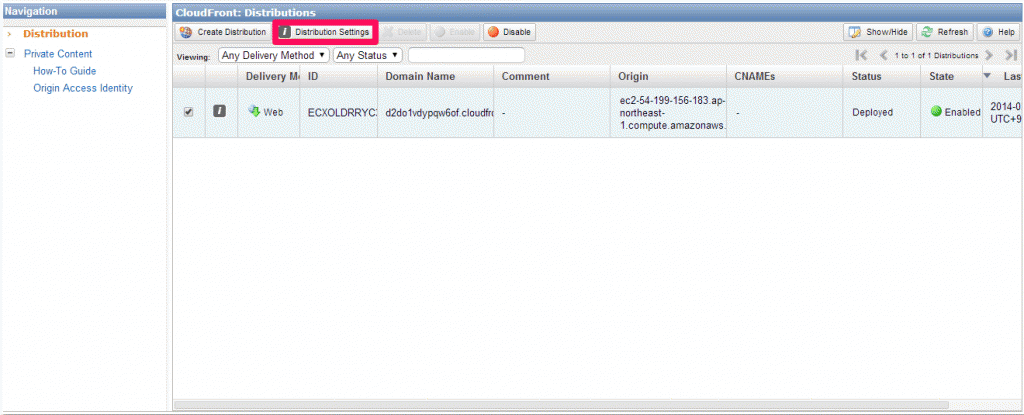Click the Create Distribution button
This screenshot has height=415, width=1024.
(x=223, y=32)
